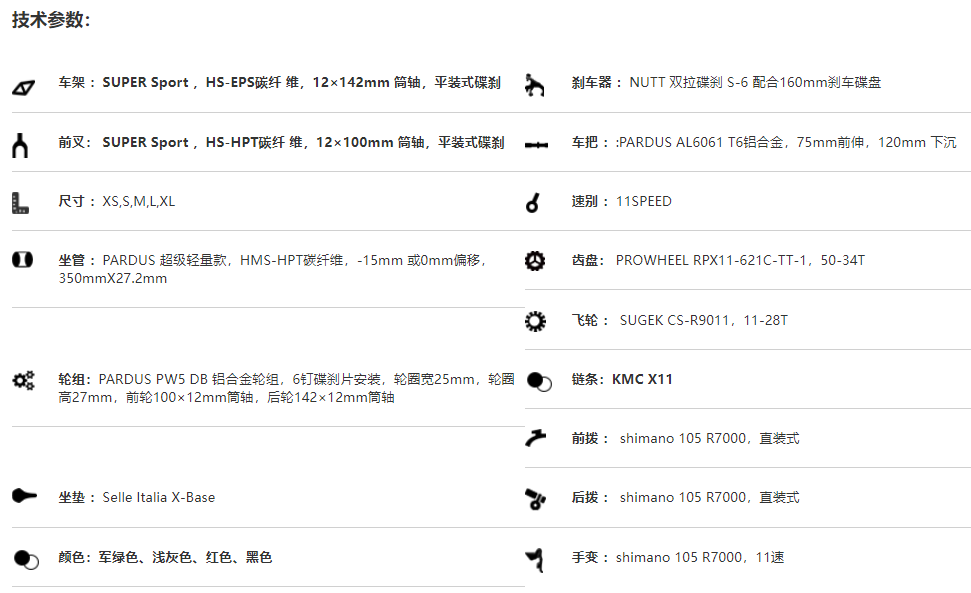Click the rear derailleur icon beside 后拨

click(536, 499)
